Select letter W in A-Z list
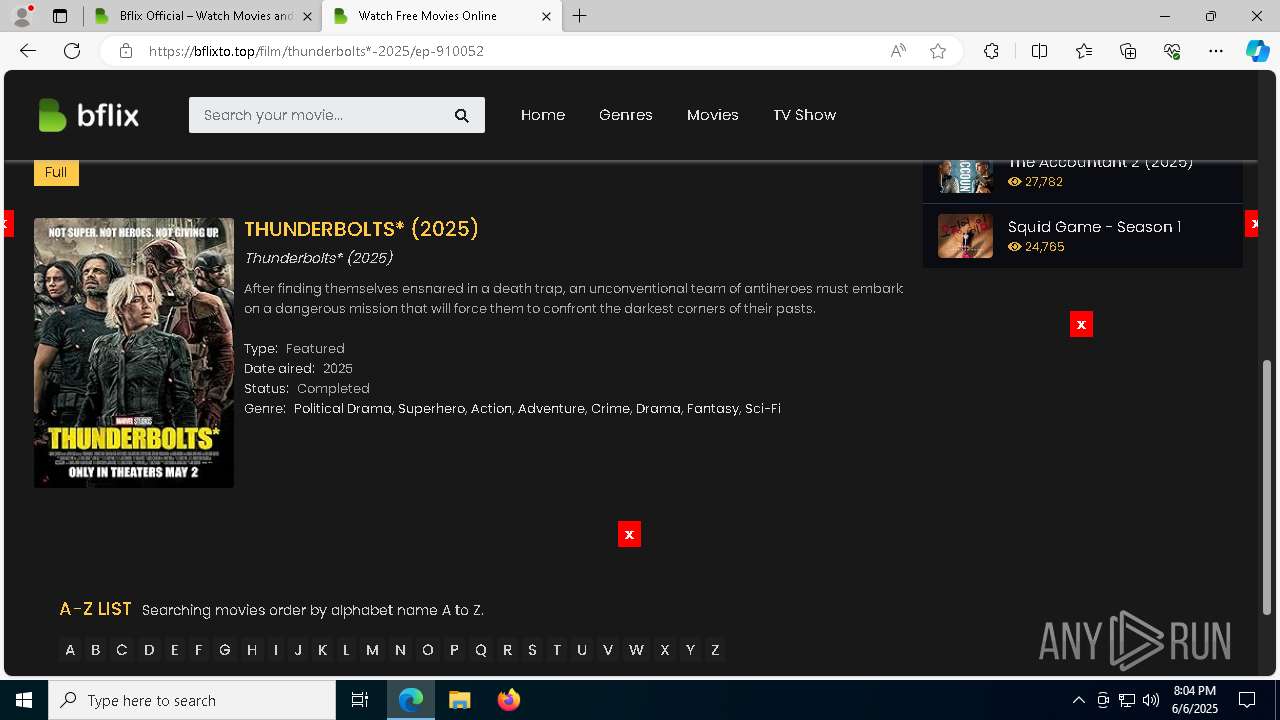 (636, 650)
